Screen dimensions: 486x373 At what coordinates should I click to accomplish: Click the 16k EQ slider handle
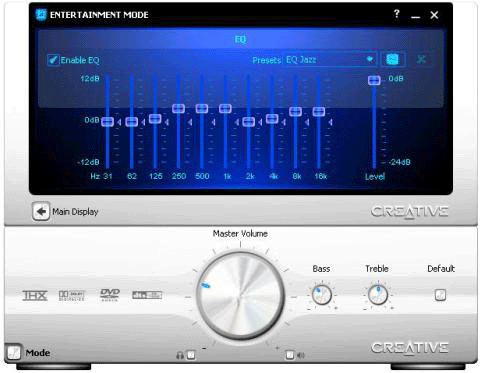(x=319, y=111)
